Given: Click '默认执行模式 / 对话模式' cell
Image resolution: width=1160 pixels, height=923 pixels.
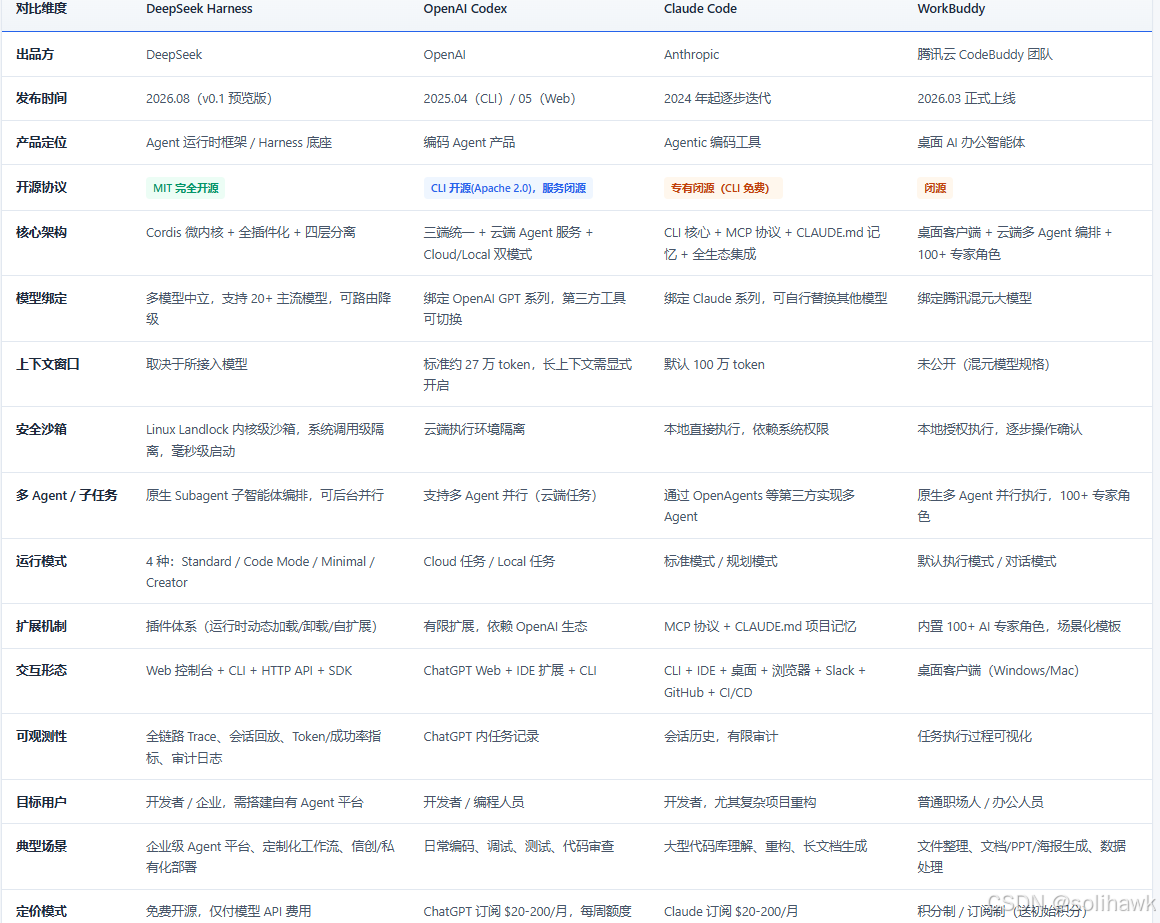Looking at the screenshot, I should click(x=987, y=561).
